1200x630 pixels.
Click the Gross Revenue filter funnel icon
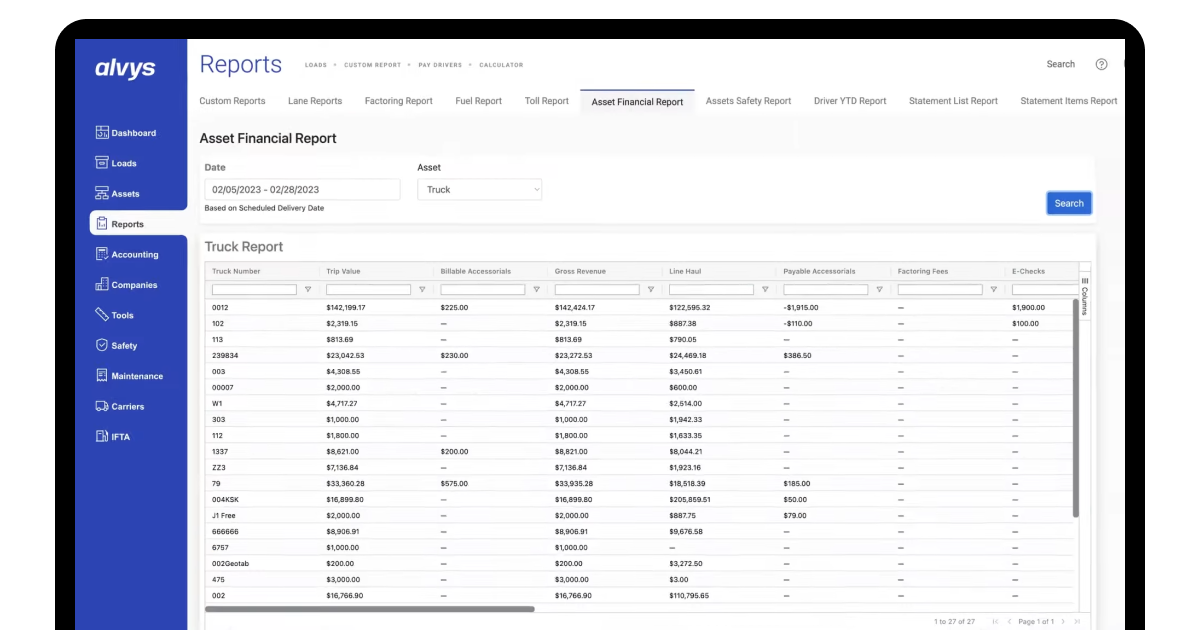coord(651,290)
